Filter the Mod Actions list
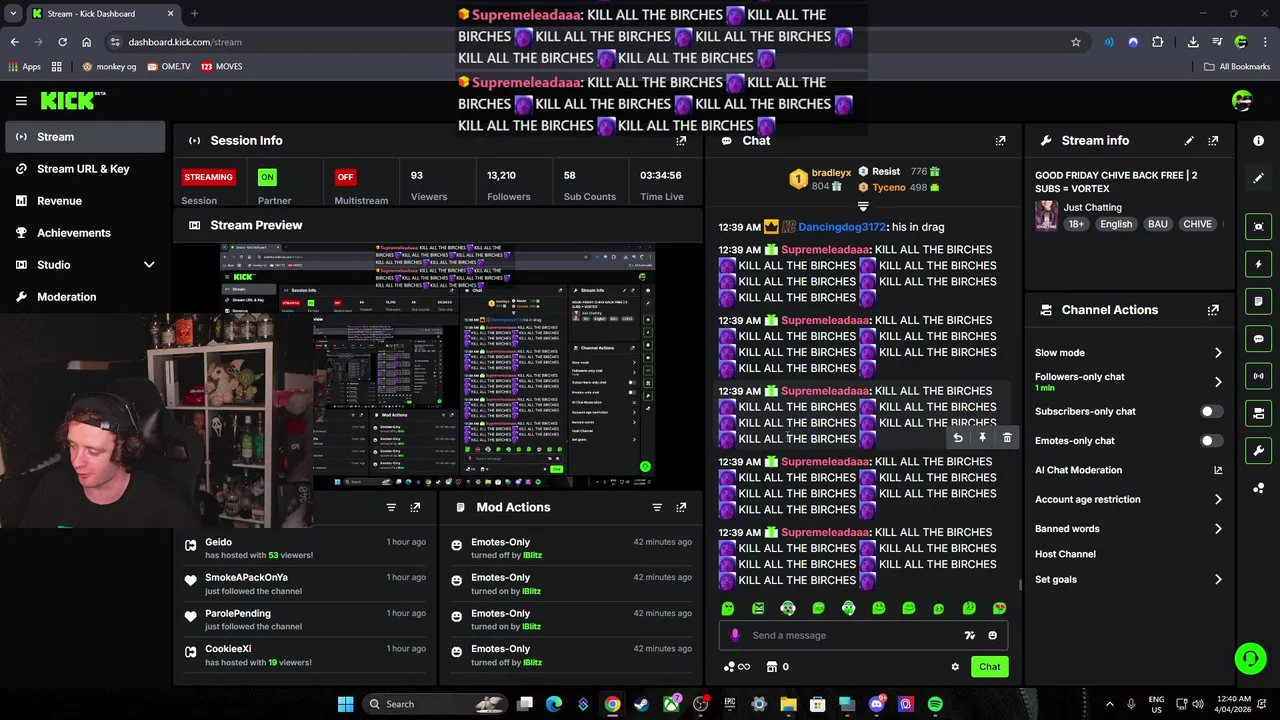1280x720 pixels. (x=657, y=507)
